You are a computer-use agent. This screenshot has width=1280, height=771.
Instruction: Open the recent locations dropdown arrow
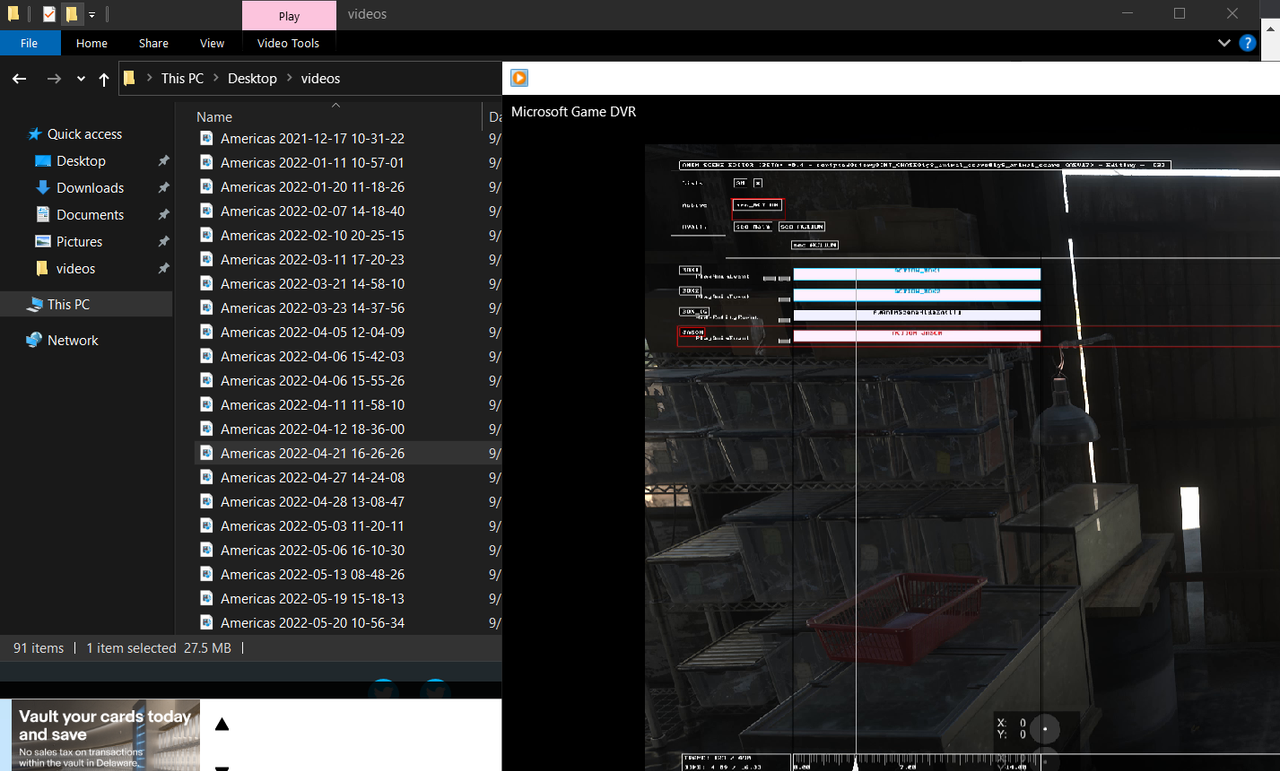click(81, 80)
